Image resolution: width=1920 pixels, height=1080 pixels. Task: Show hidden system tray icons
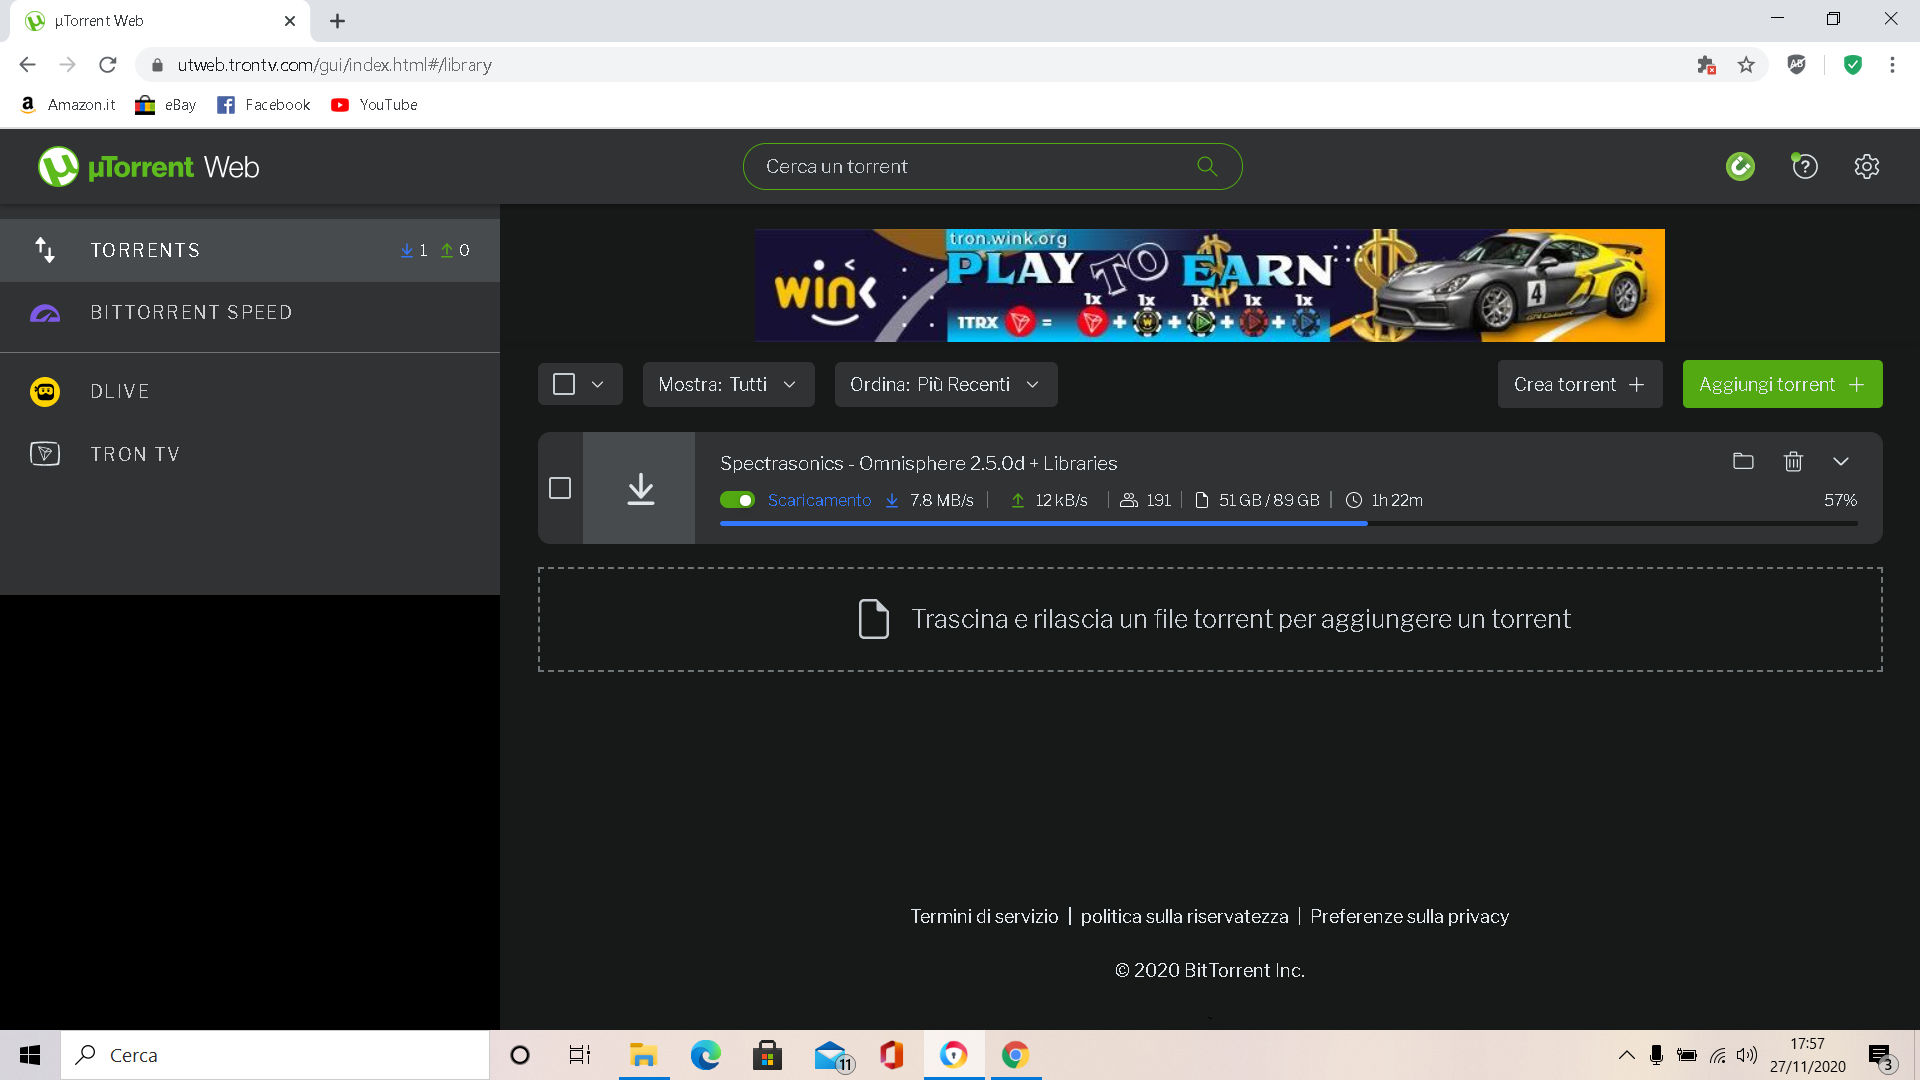(x=1627, y=1055)
